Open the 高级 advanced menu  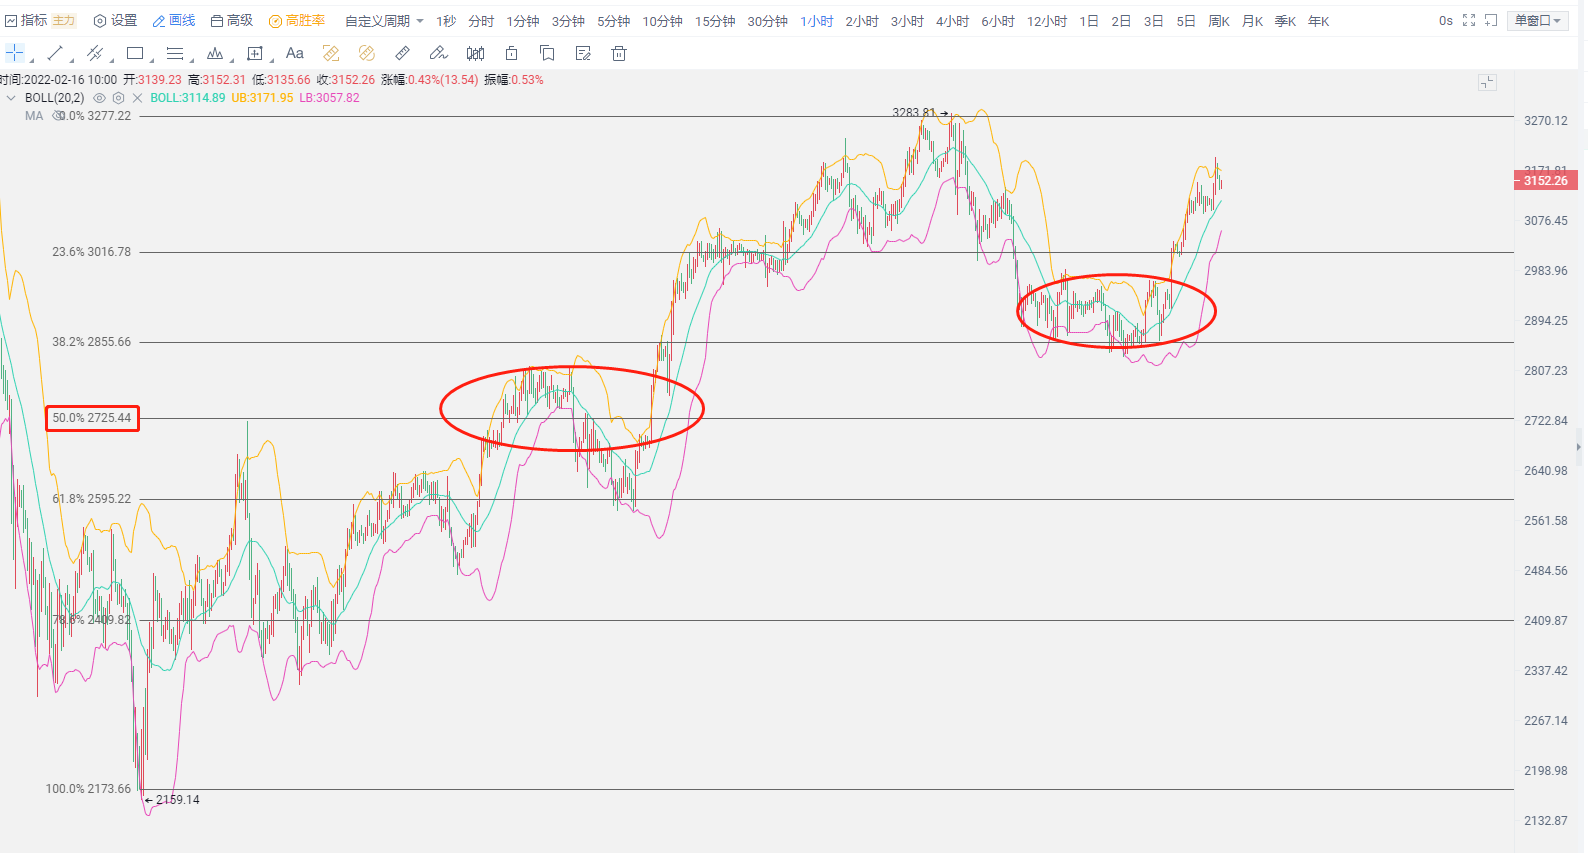[232, 20]
